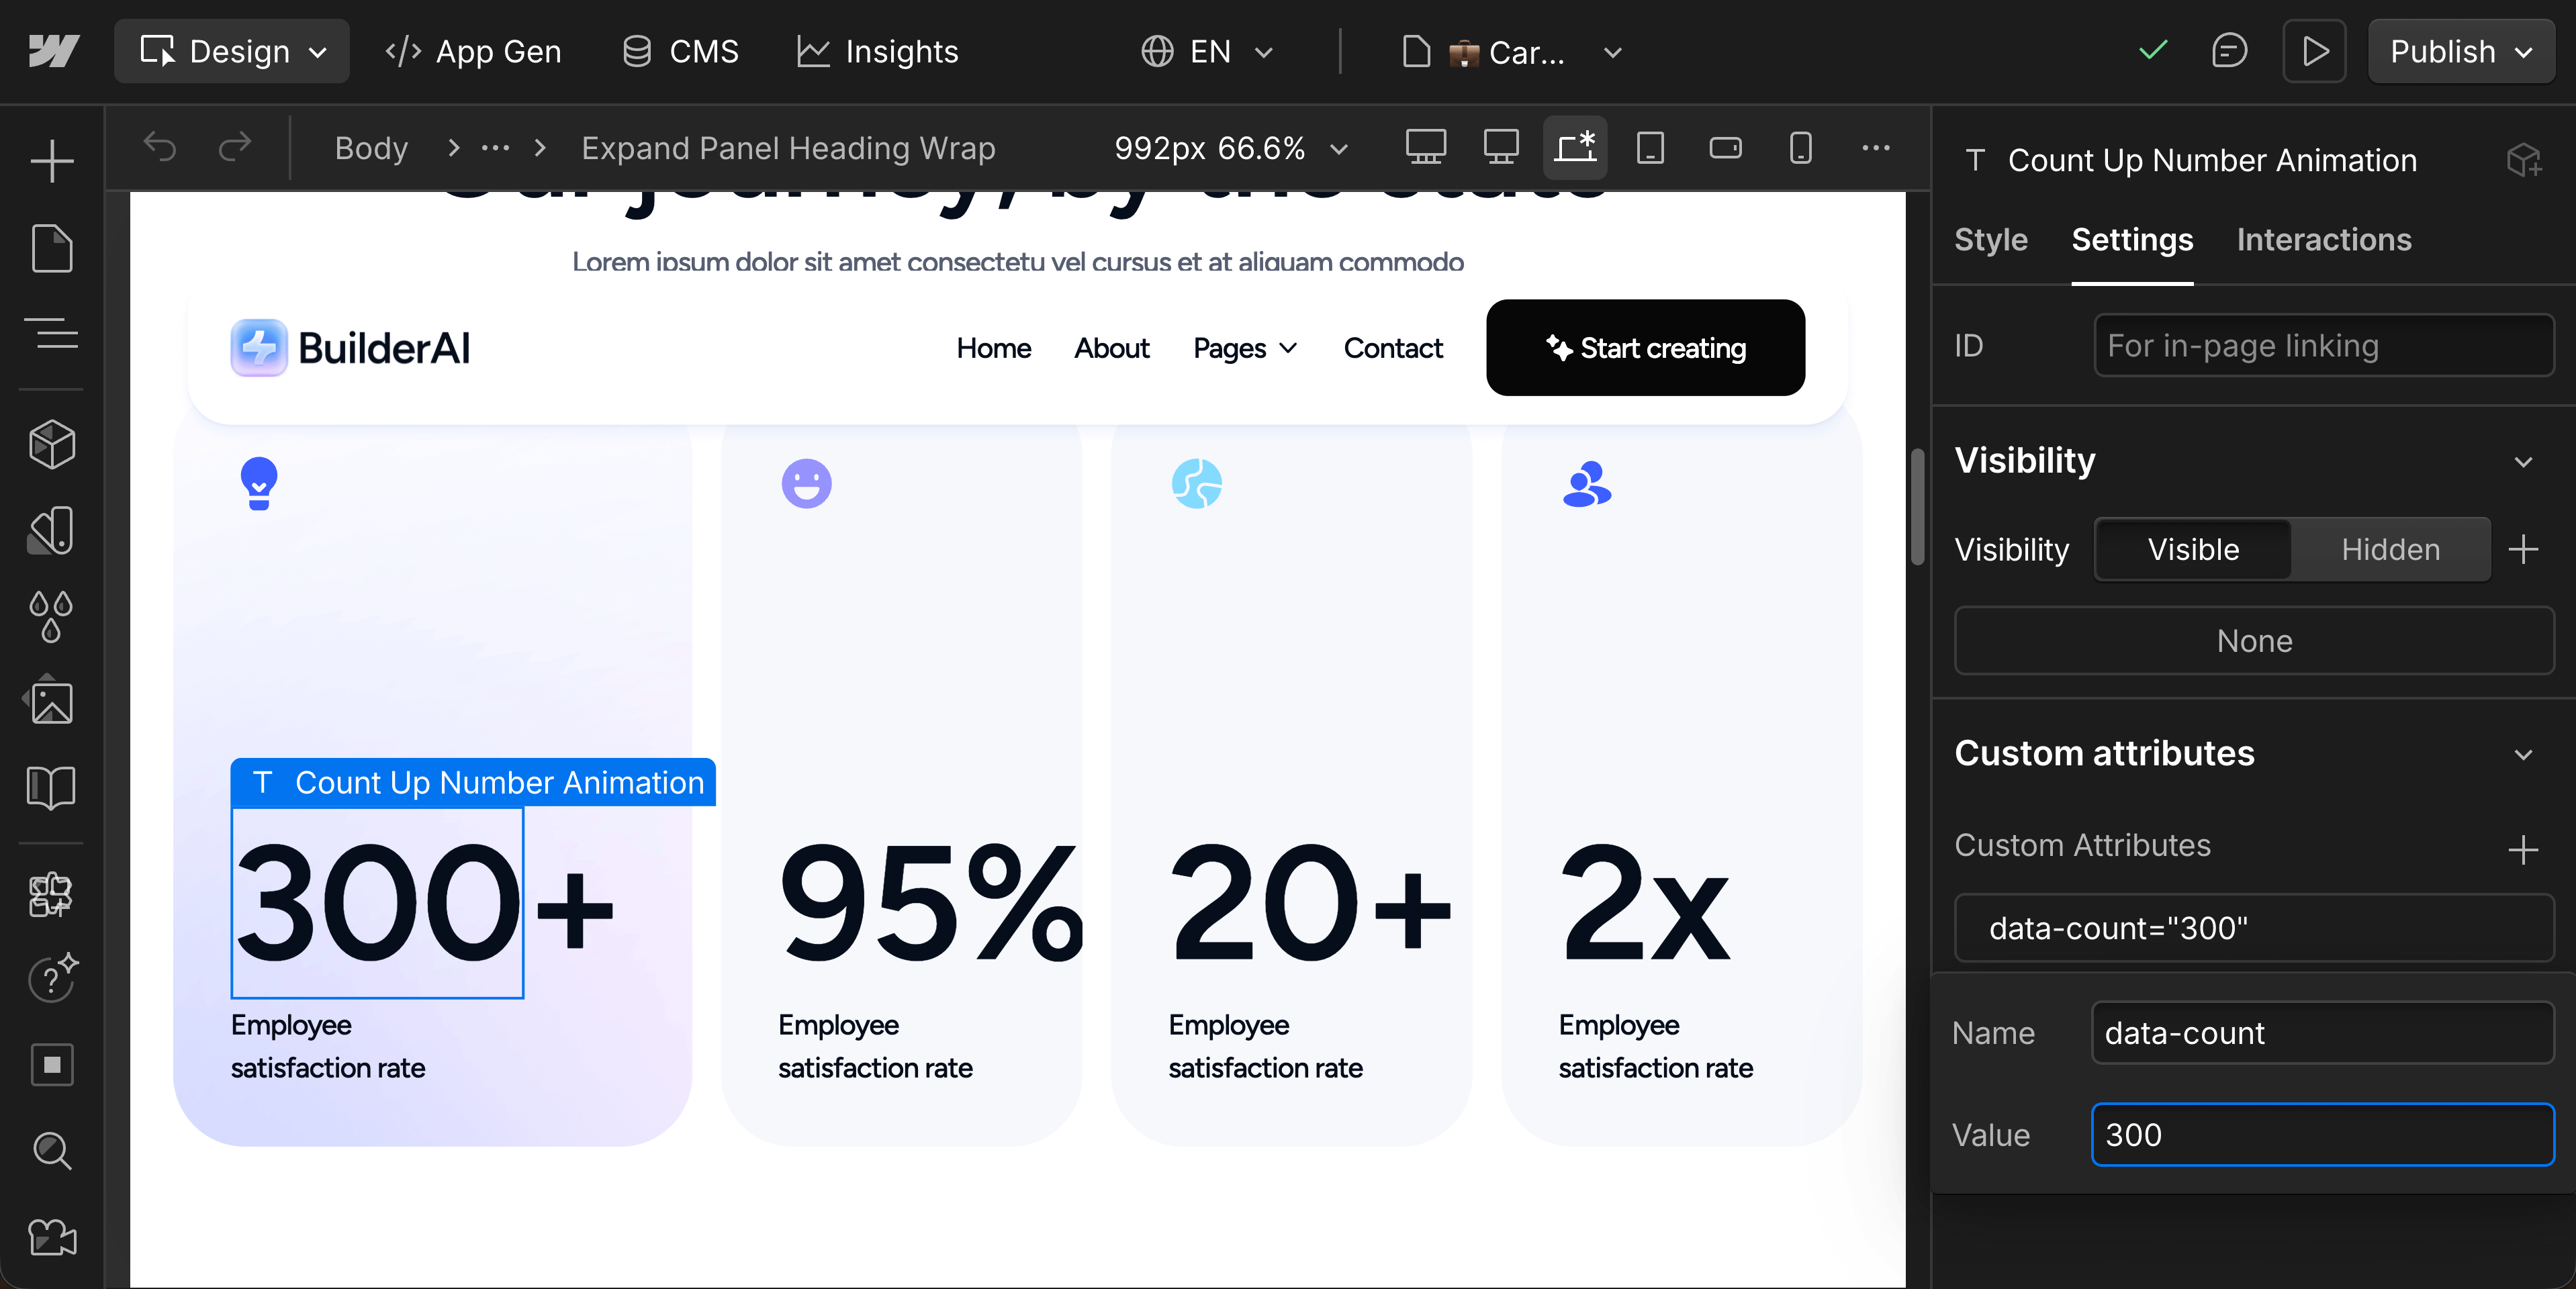The height and width of the screenshot is (1289, 2576).
Task: Open the AI help question icon
Action: point(52,978)
